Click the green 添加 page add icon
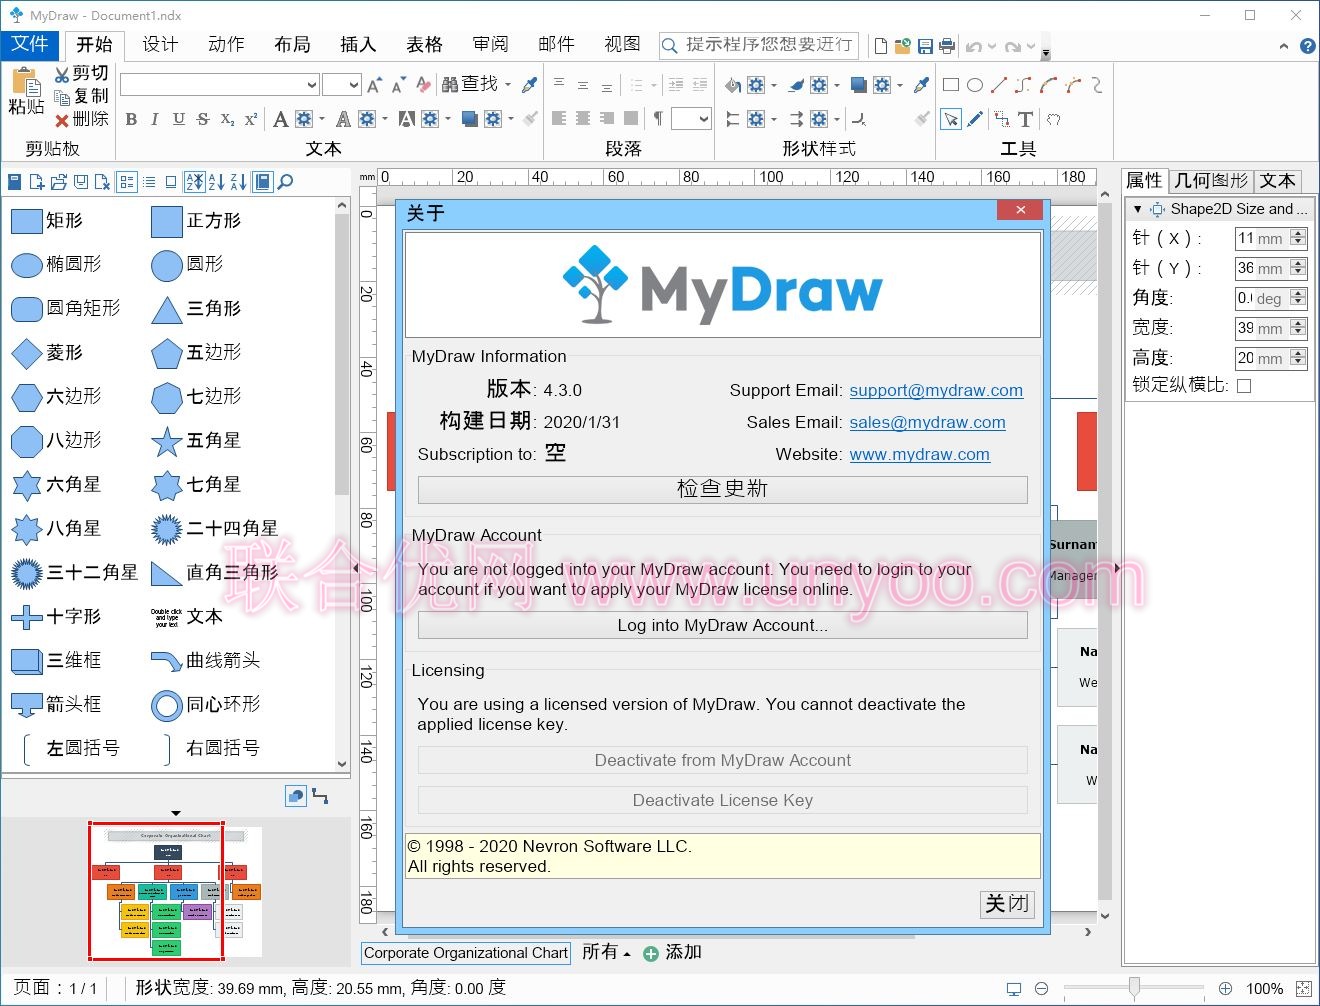Viewport: 1320px width, 1006px height. pyautogui.click(x=651, y=954)
